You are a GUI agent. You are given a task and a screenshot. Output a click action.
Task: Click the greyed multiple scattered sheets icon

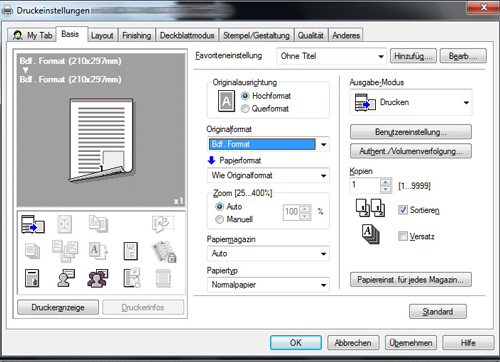tap(65, 251)
